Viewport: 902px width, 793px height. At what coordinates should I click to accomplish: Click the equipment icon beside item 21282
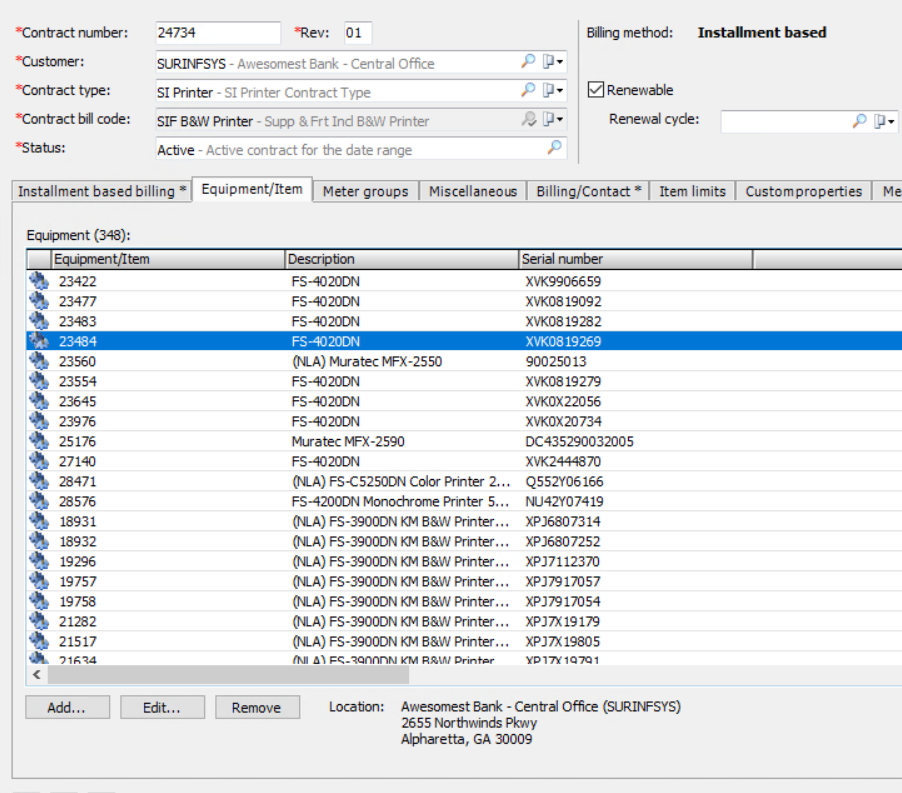click(39, 621)
